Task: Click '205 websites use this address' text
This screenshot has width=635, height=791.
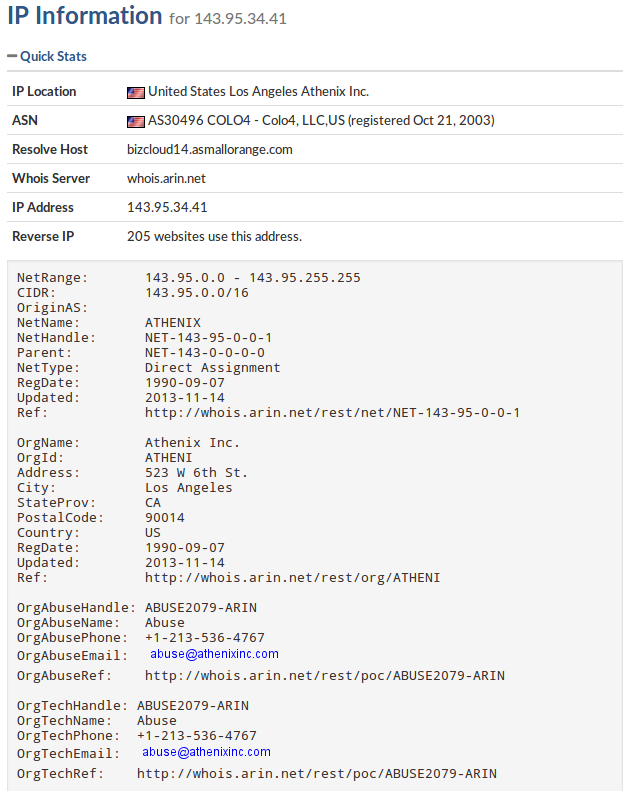Action: (214, 236)
